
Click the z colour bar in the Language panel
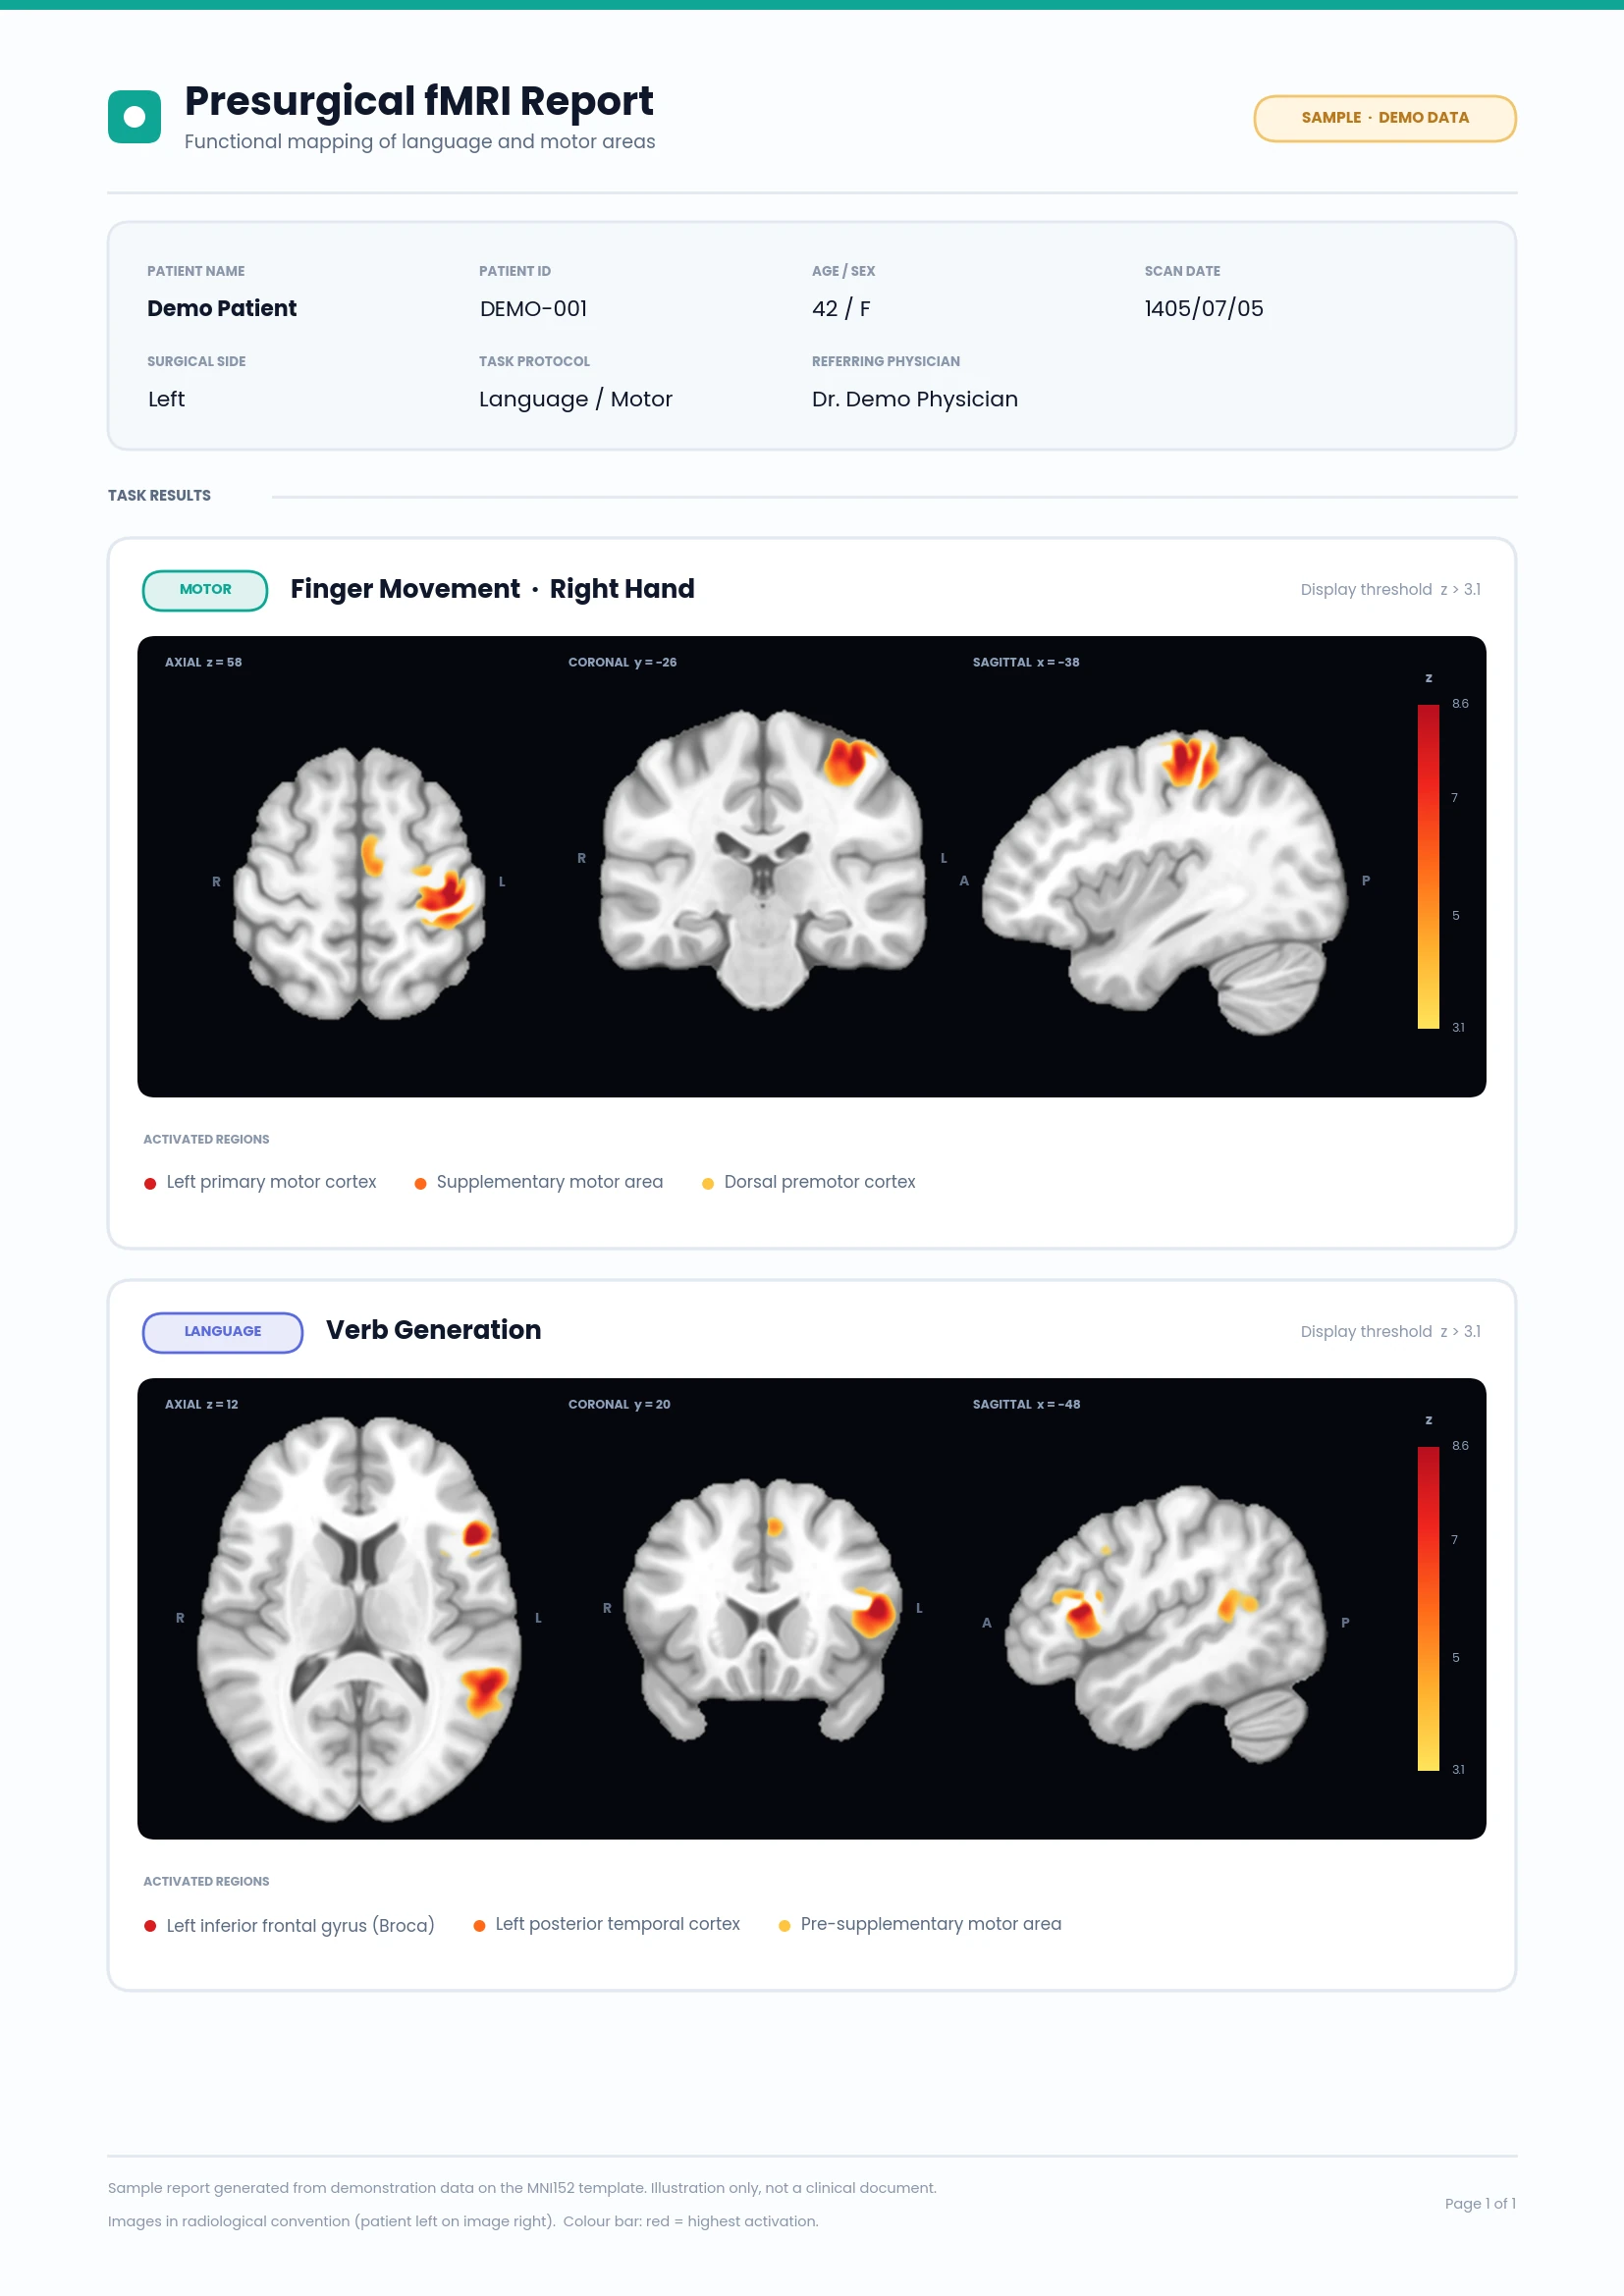coord(1428,1608)
